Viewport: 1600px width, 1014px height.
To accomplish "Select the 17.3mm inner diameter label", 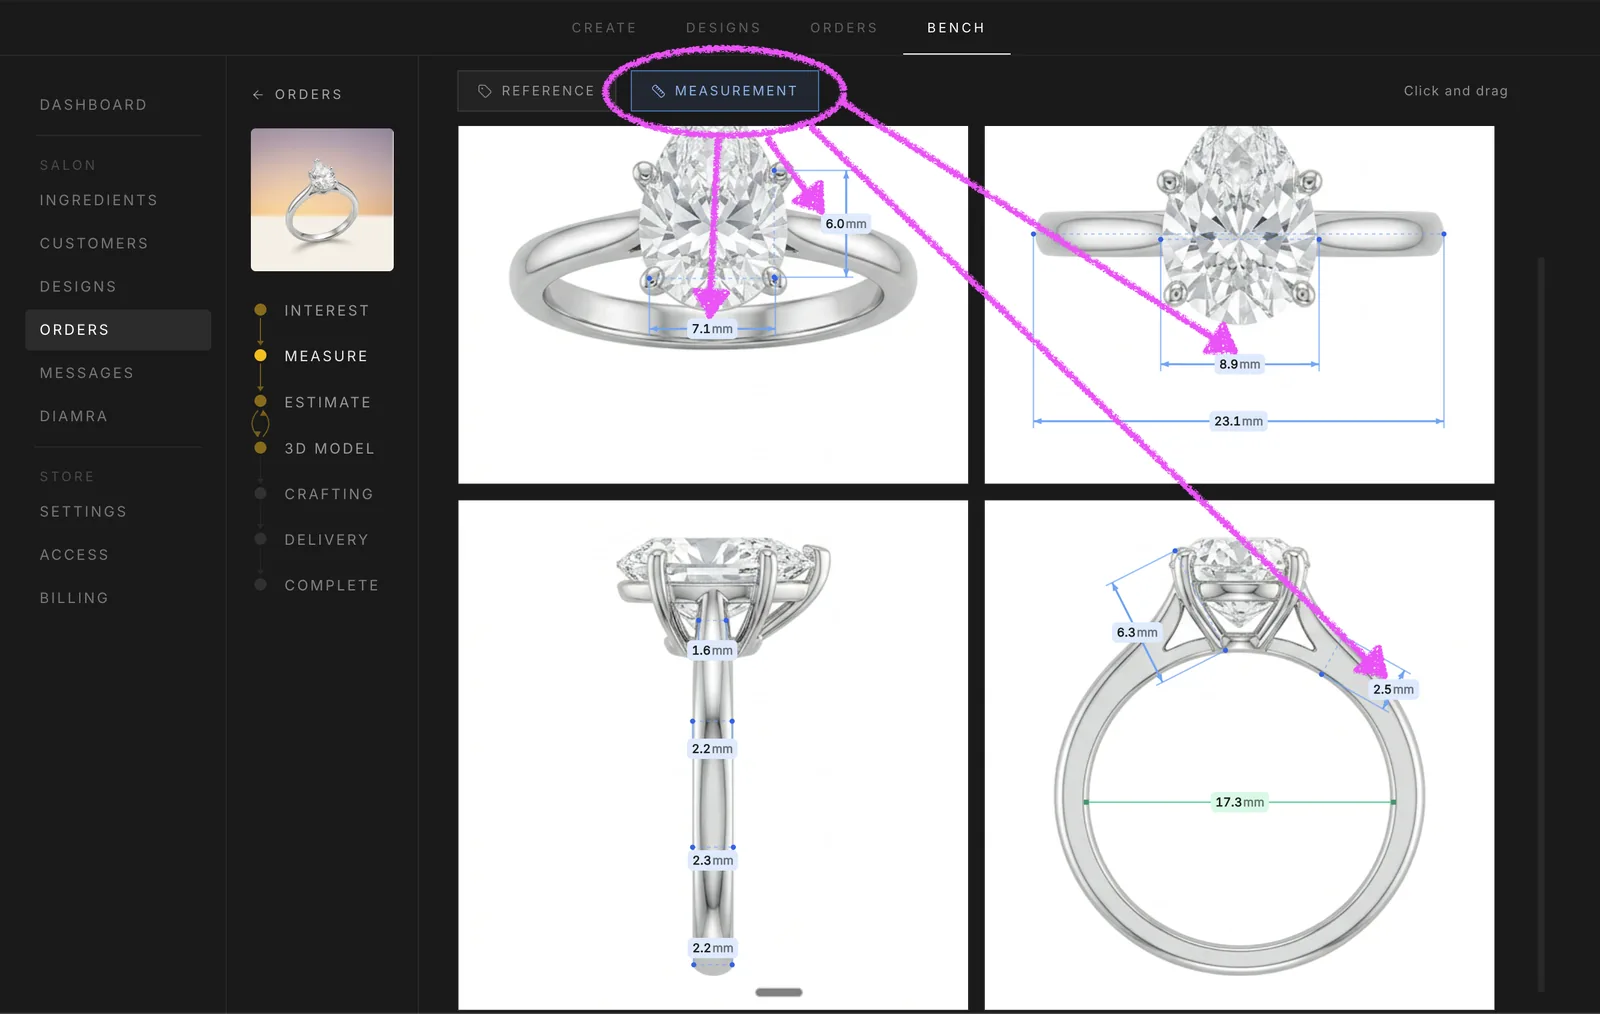I will click(x=1239, y=802).
